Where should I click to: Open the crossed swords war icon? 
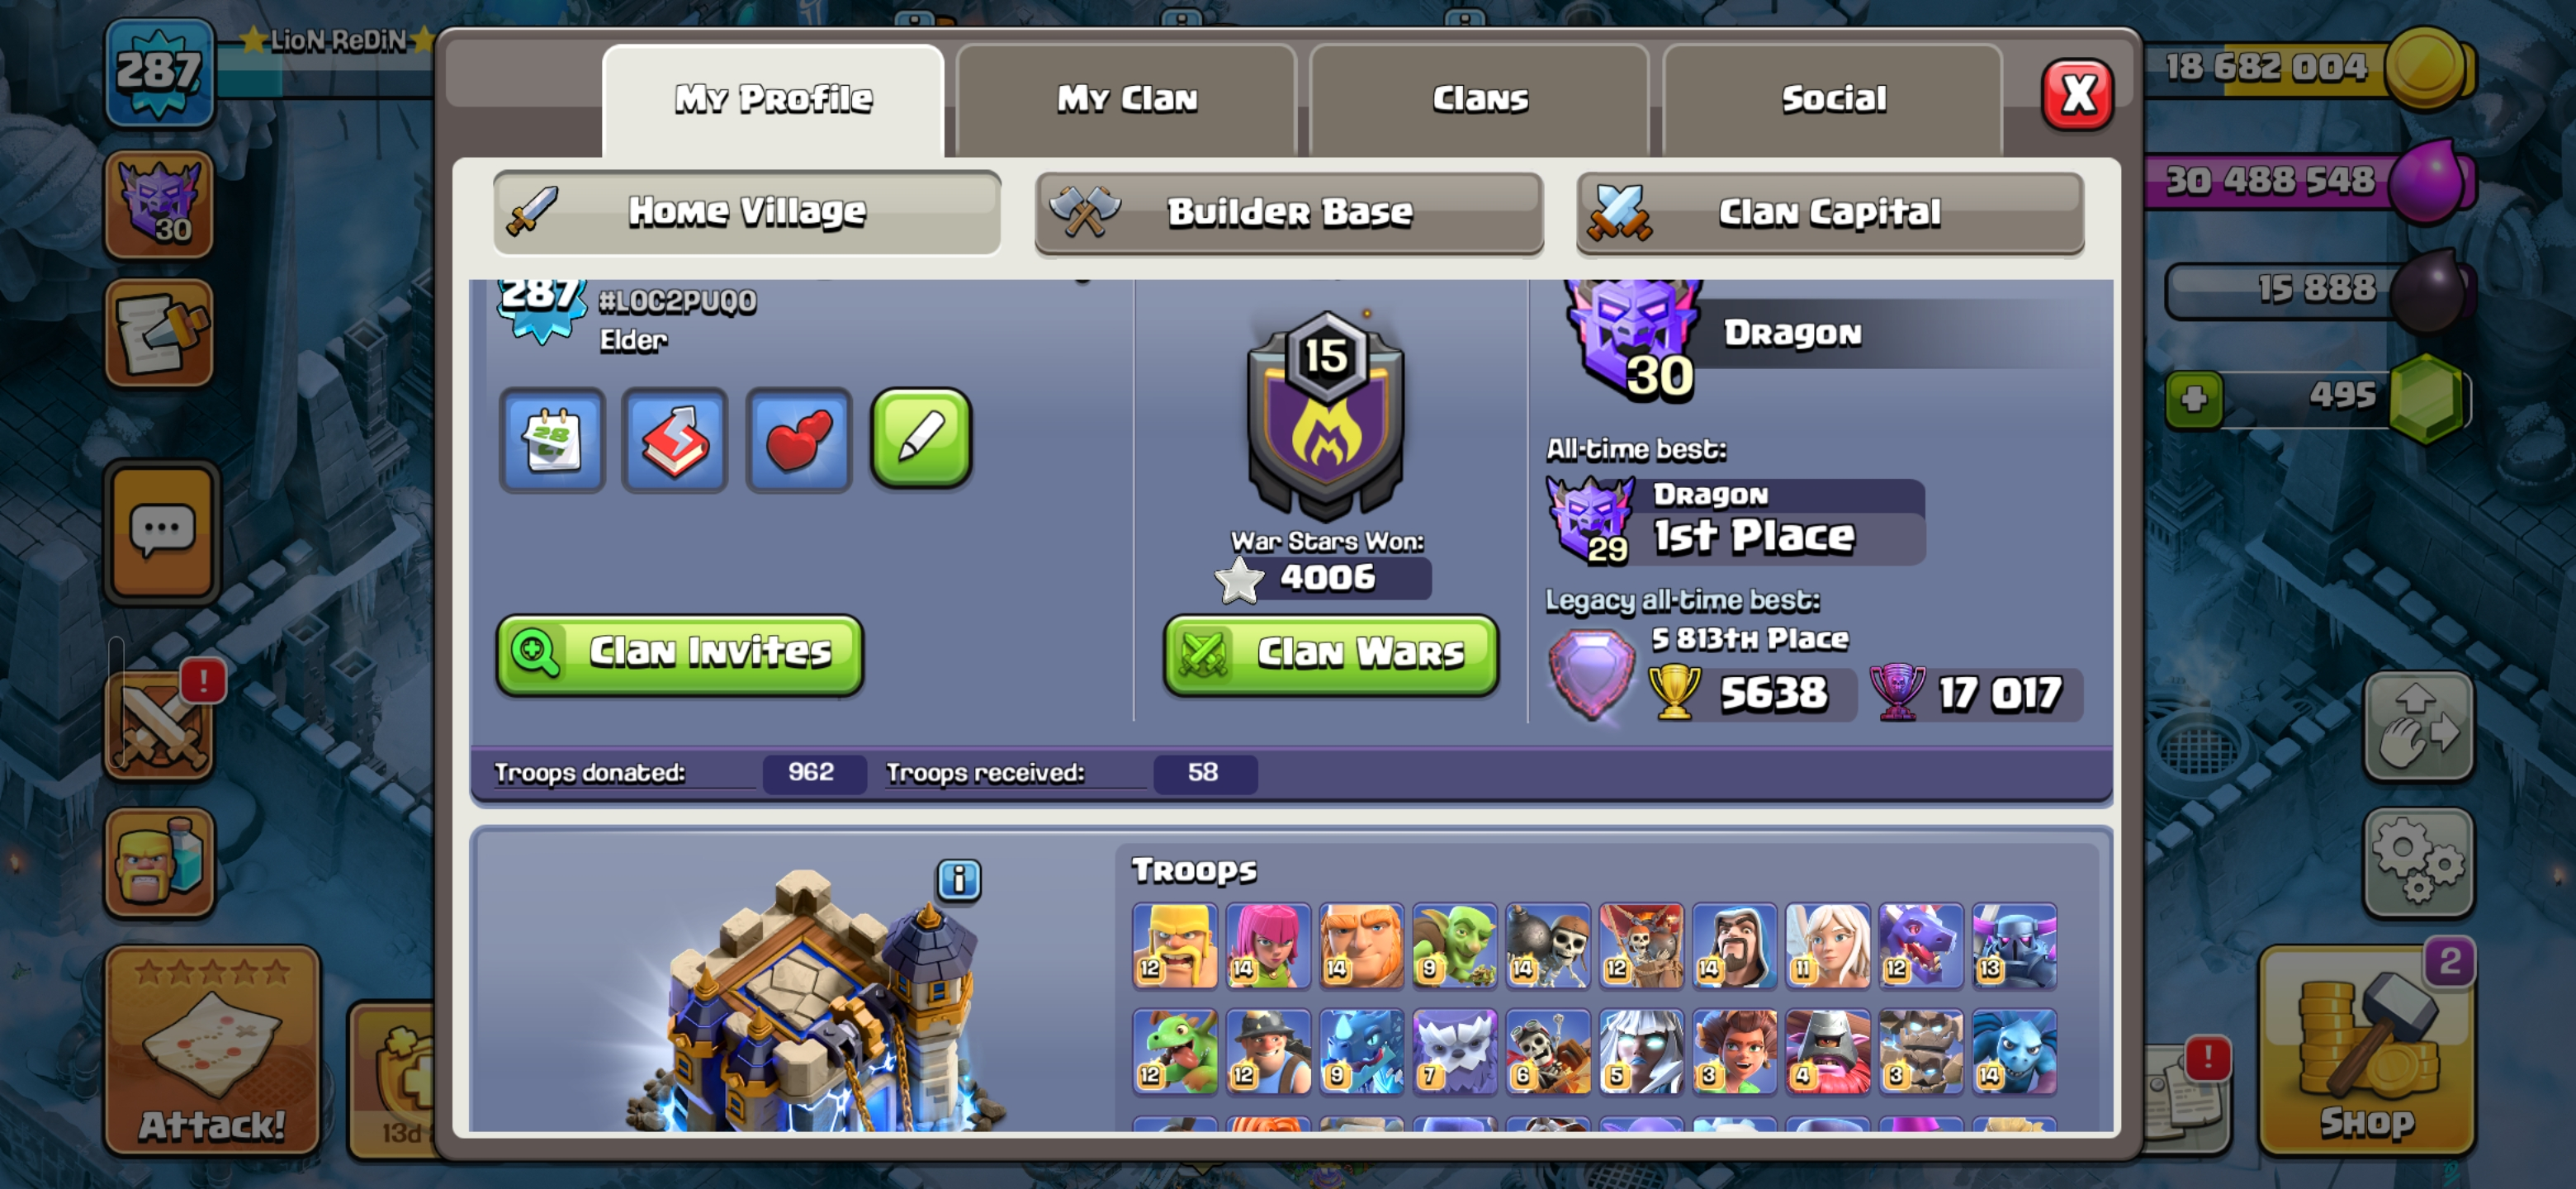point(160,723)
